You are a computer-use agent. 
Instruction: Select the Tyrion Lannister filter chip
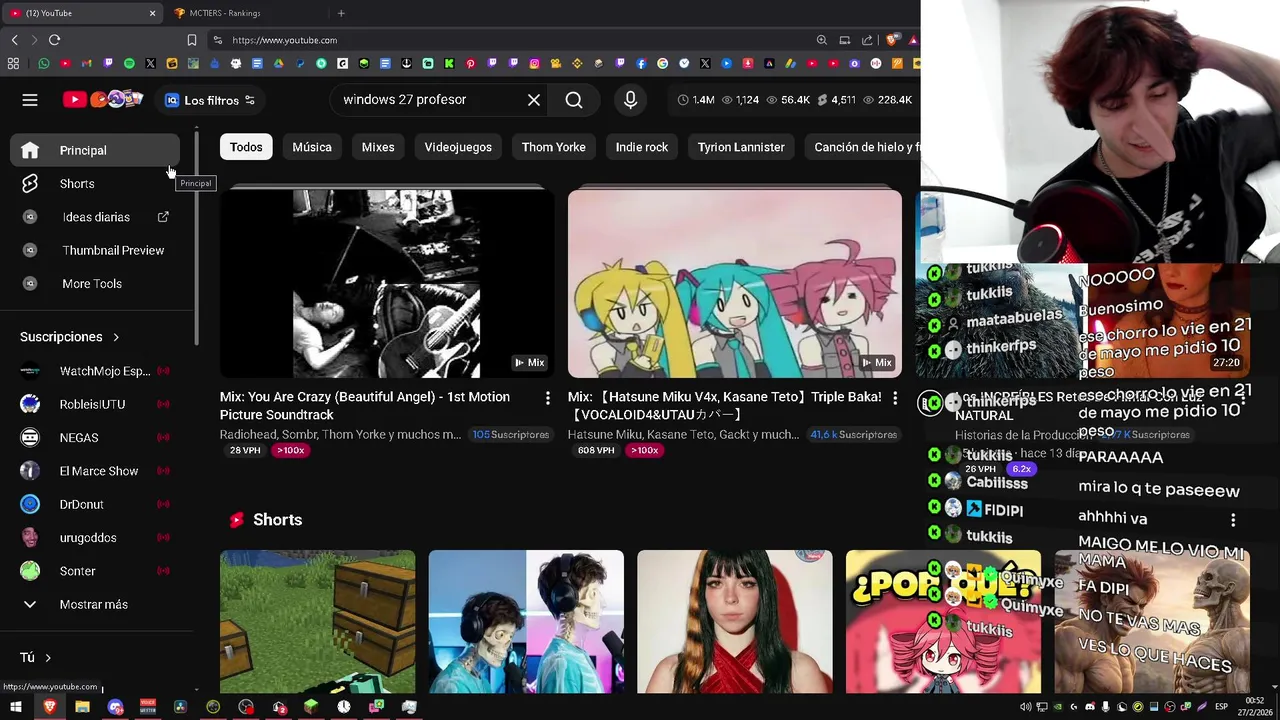pos(741,147)
